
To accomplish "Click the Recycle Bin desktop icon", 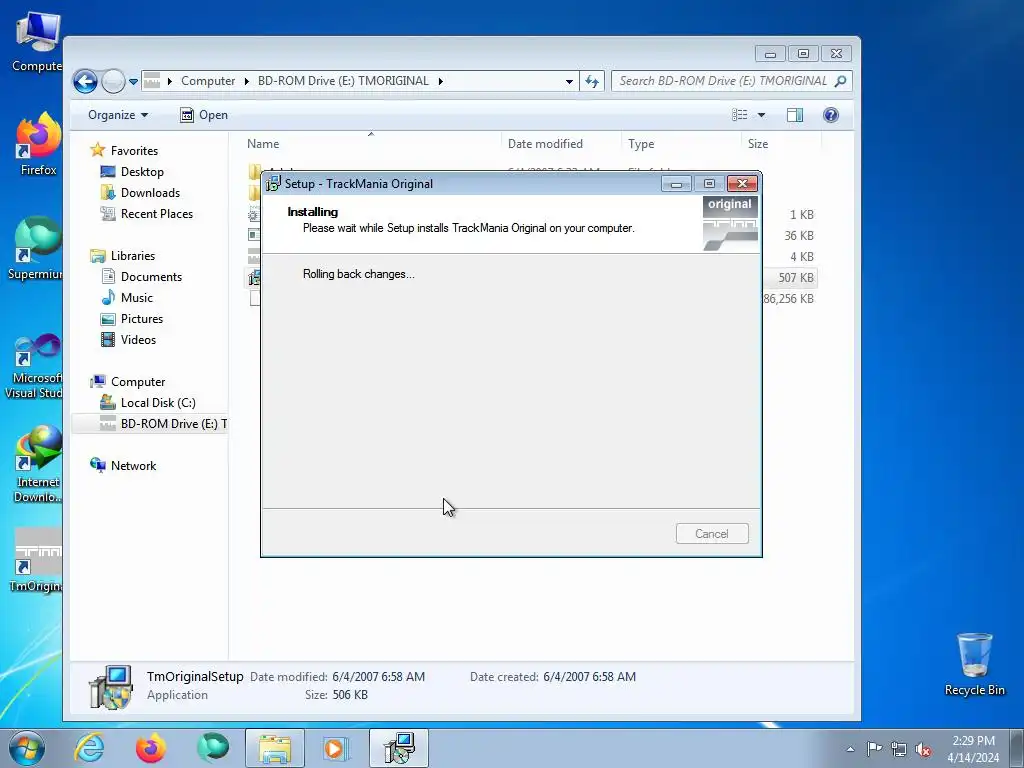I will pos(974,664).
